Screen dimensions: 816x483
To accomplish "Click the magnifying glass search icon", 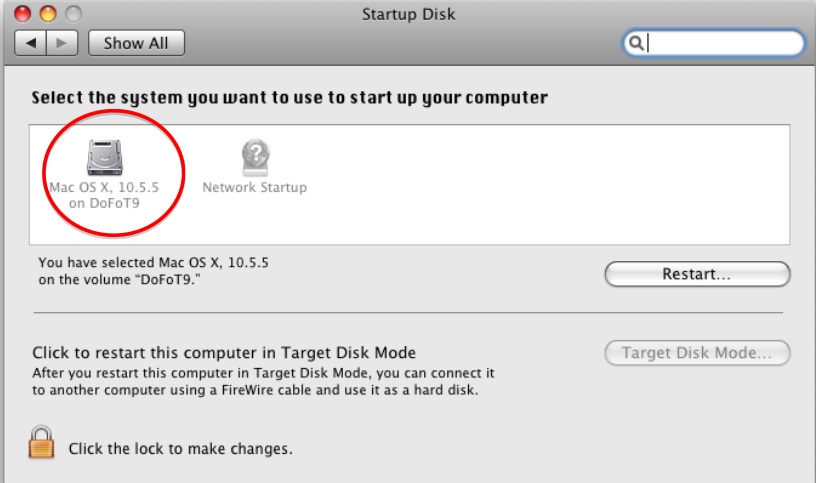I will [x=636, y=43].
